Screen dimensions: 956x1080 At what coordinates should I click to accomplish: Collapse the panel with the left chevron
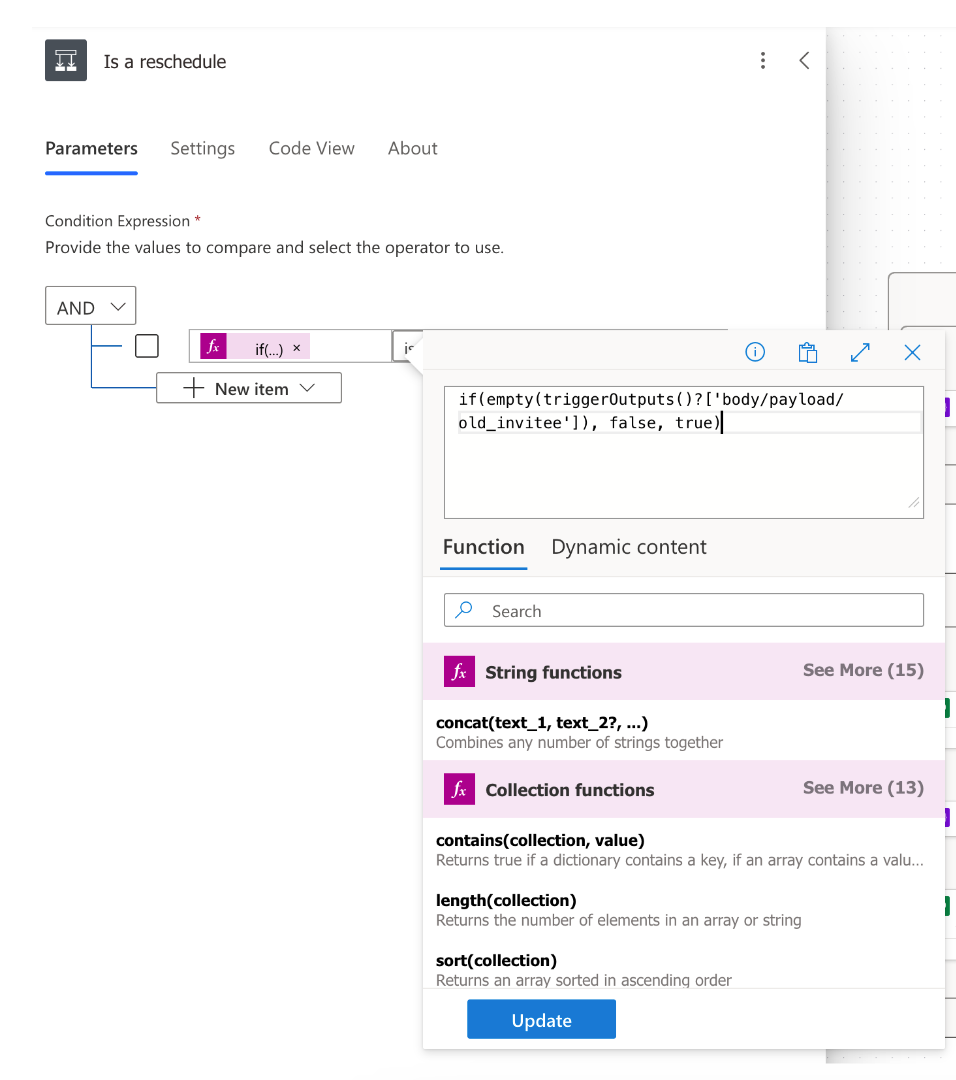point(804,61)
